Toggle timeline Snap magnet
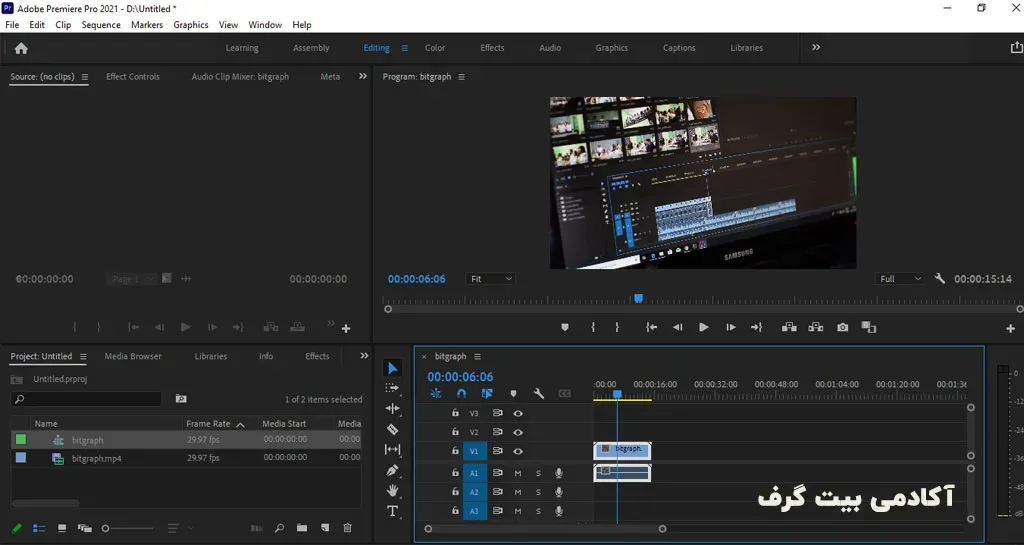 (462, 394)
